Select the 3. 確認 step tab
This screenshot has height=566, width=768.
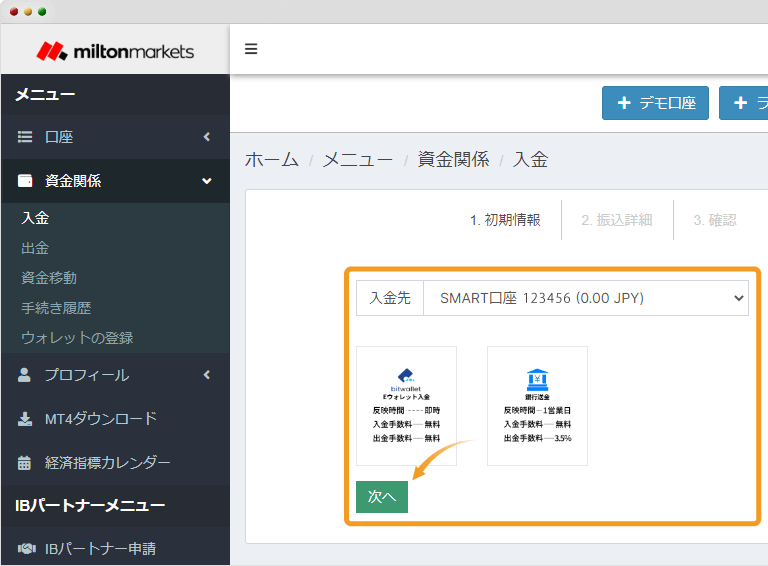tap(715, 220)
